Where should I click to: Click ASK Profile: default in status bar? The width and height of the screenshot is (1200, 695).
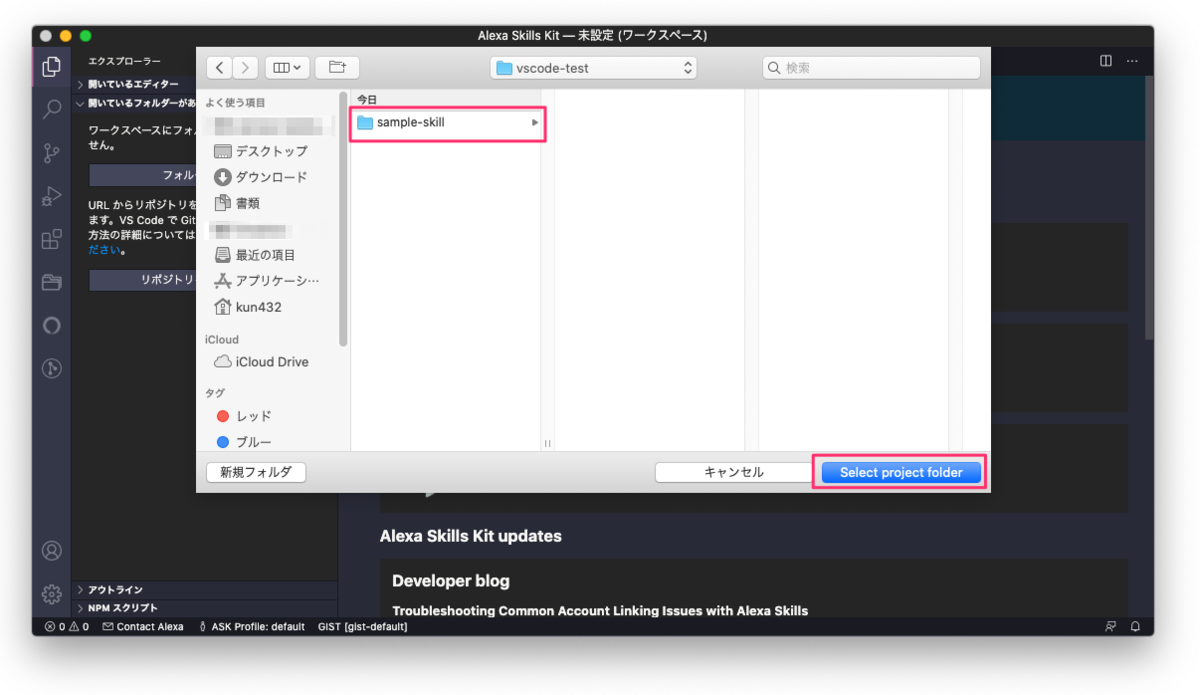pyautogui.click(x=252, y=627)
